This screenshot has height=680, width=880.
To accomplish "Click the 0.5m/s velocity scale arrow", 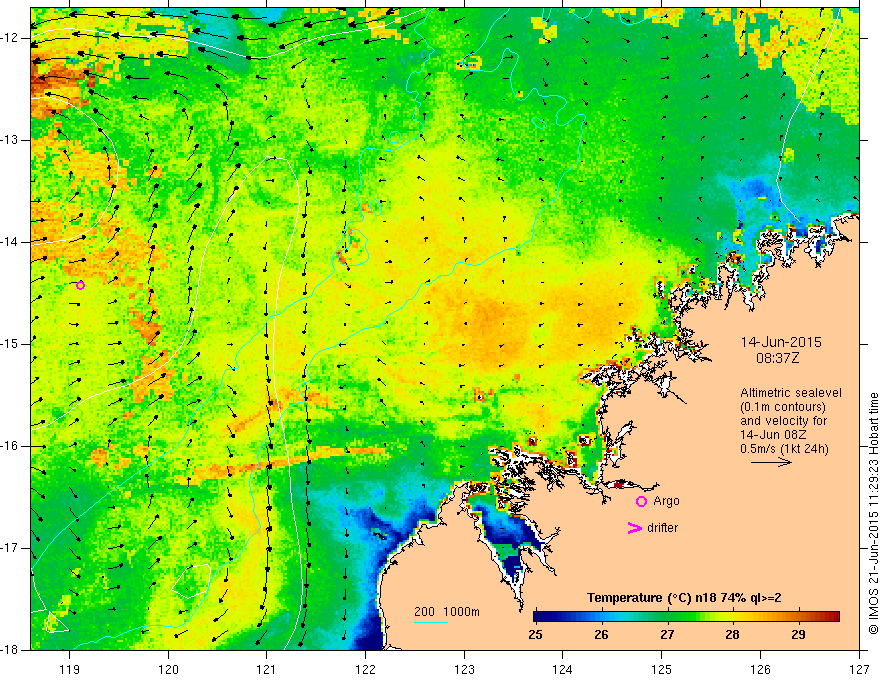I will (x=771, y=462).
